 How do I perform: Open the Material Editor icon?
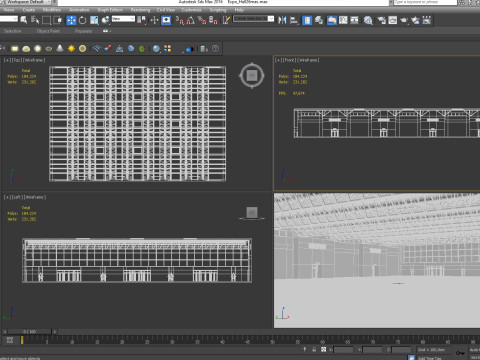click(x=368, y=20)
